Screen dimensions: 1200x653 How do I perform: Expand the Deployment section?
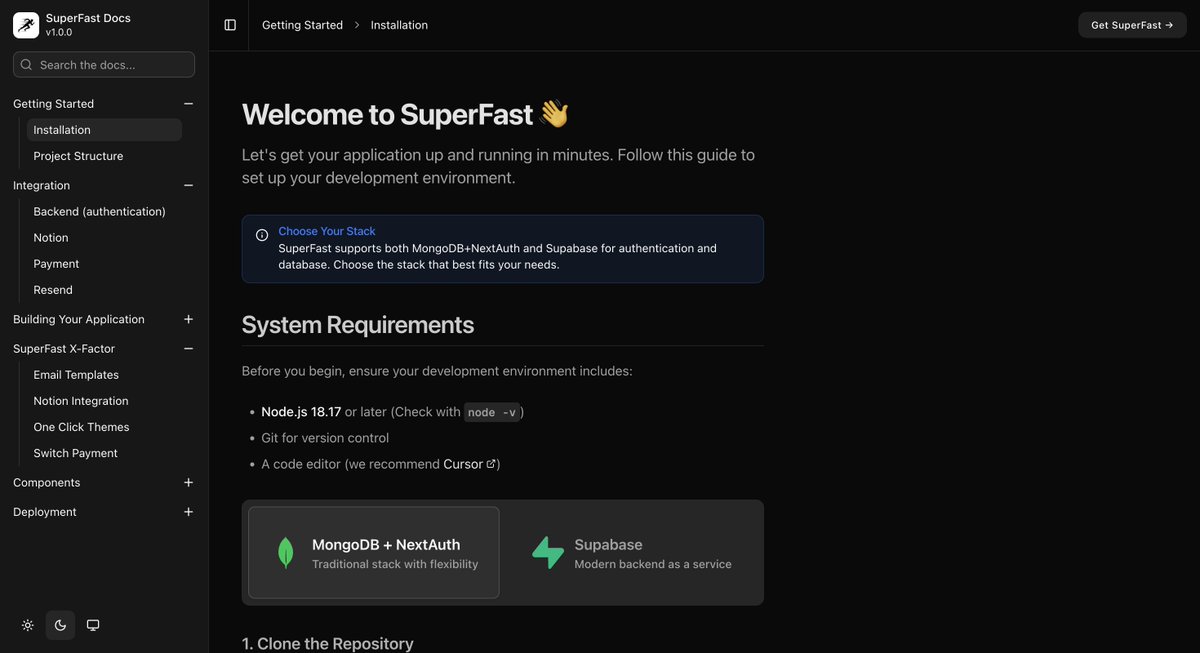[188, 512]
